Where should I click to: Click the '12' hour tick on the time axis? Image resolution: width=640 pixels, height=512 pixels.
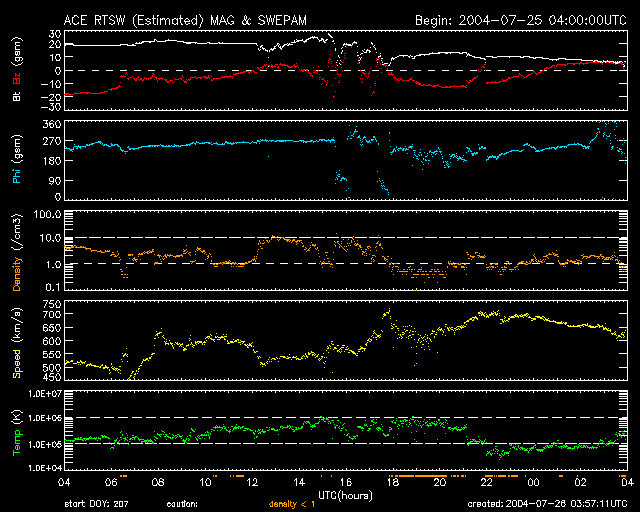click(x=252, y=483)
